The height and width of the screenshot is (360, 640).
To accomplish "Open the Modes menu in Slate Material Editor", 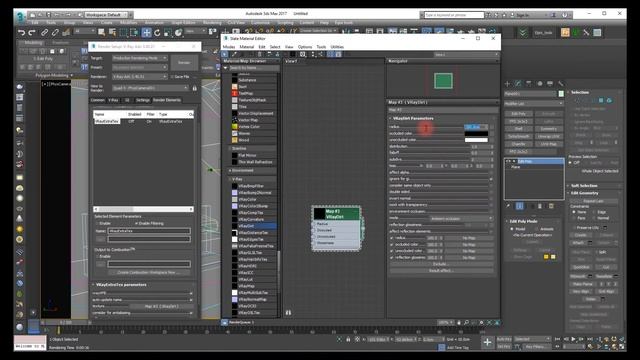I will tap(229, 47).
